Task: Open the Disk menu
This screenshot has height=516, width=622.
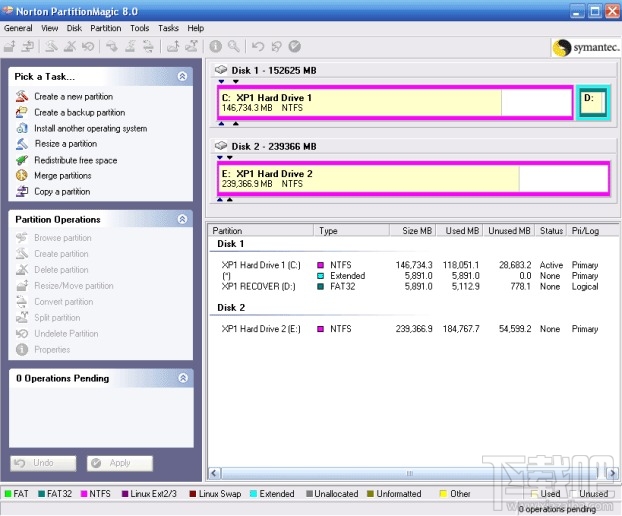Action: tap(74, 28)
